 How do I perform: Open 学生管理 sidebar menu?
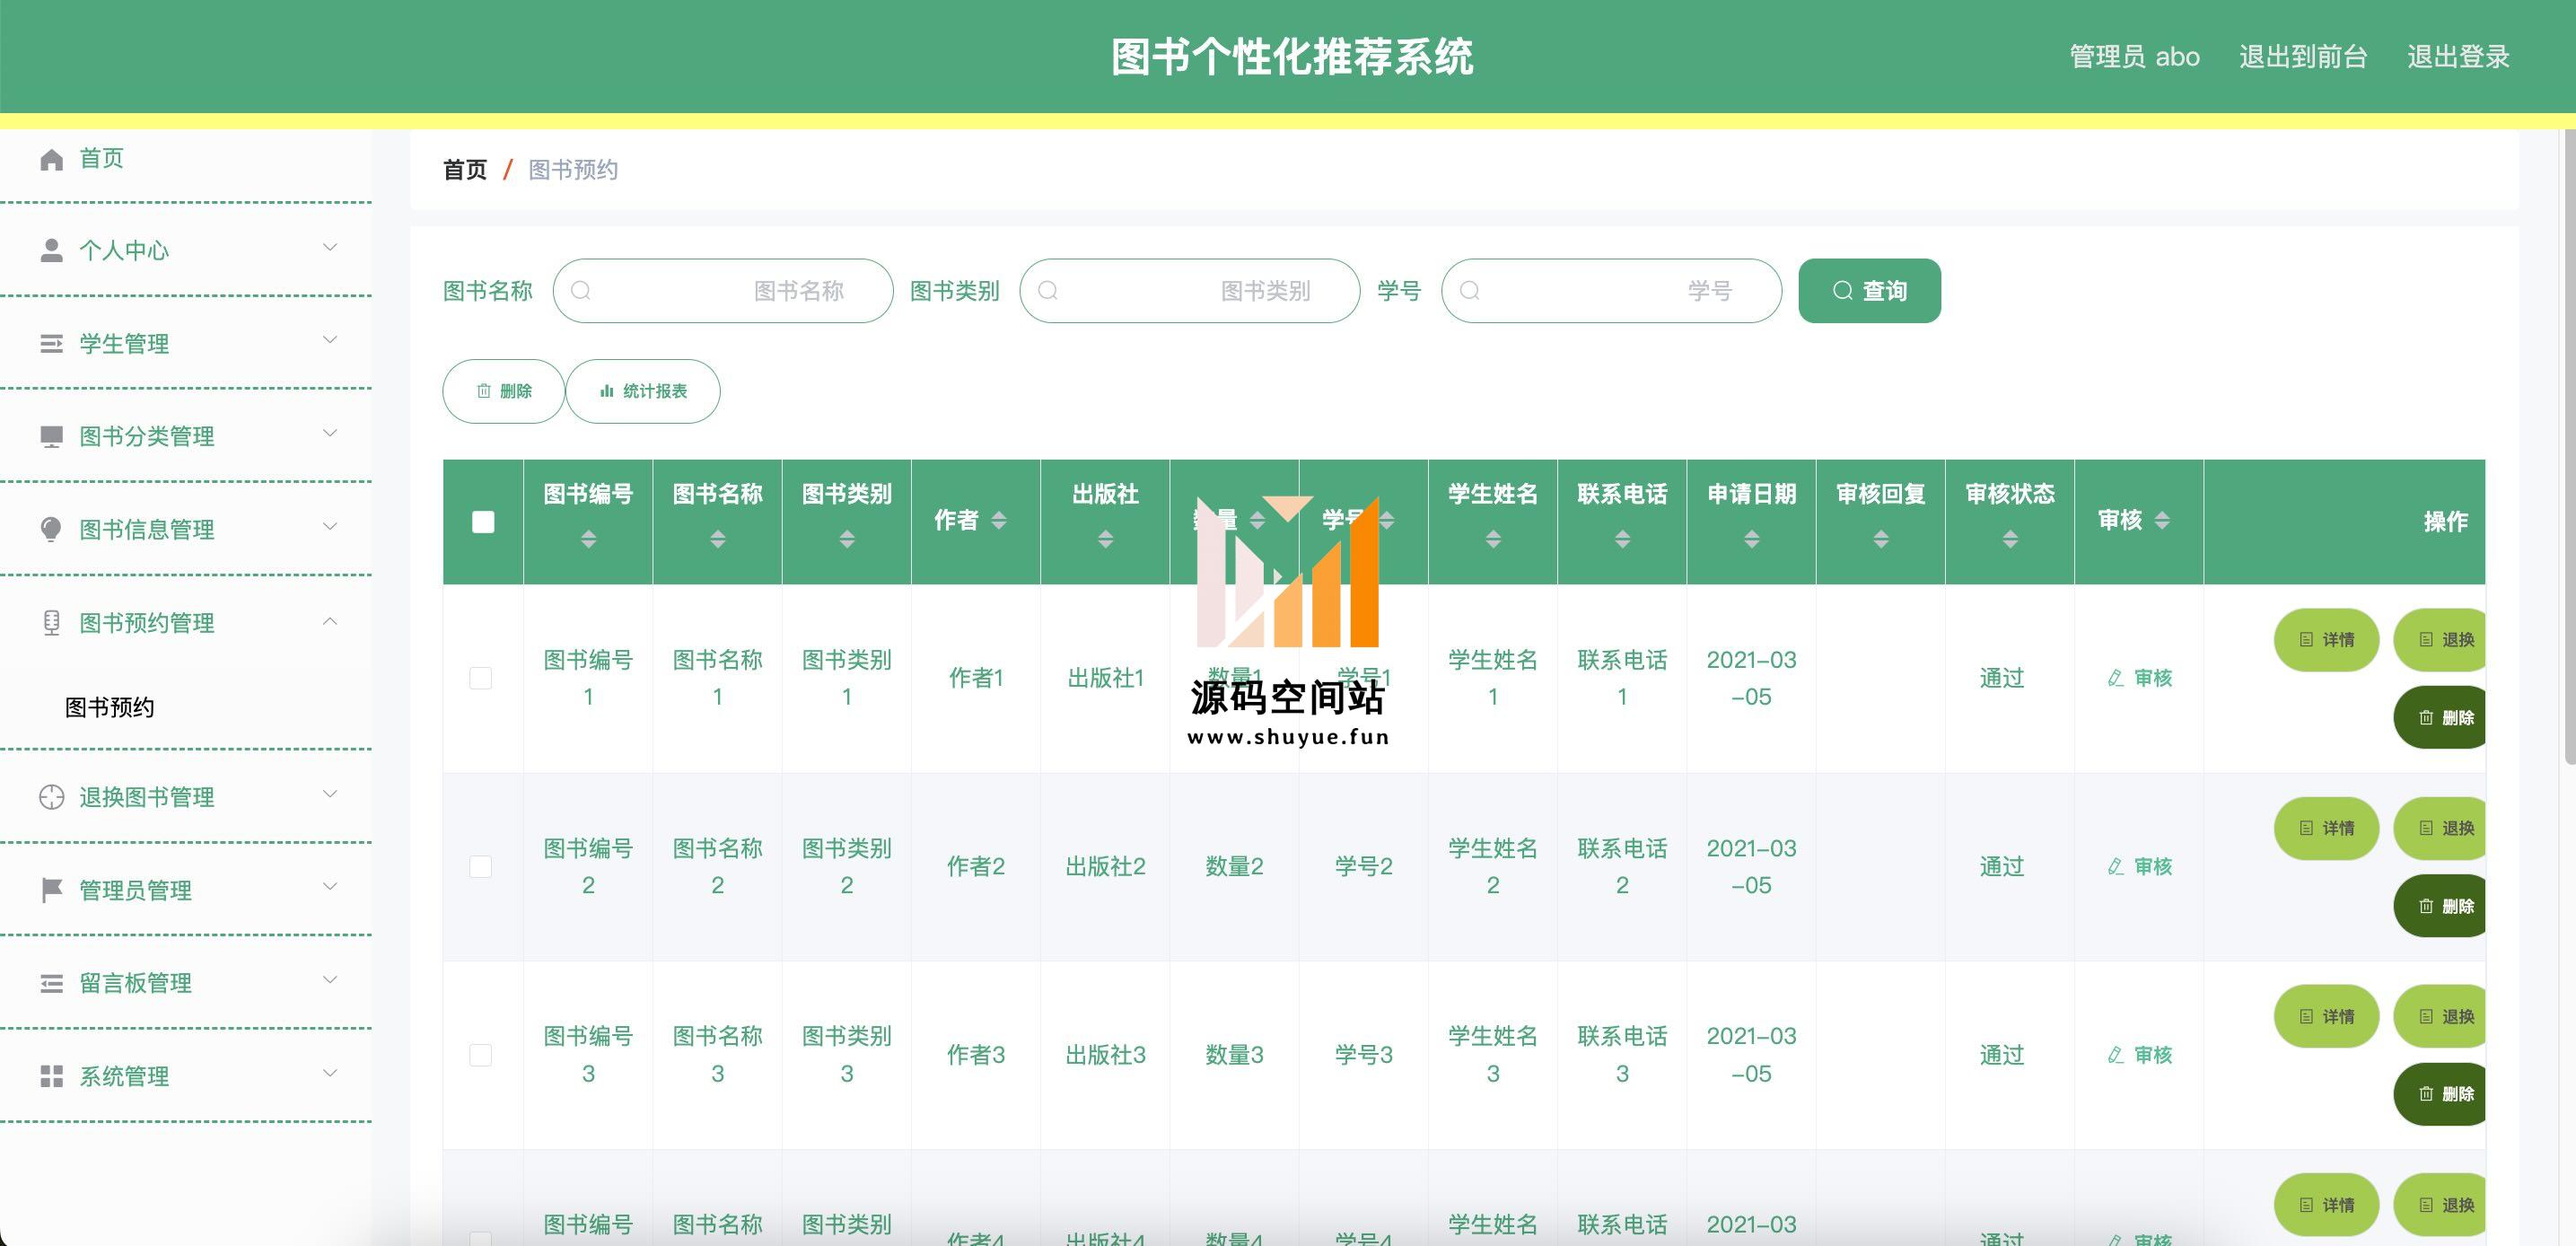point(186,344)
